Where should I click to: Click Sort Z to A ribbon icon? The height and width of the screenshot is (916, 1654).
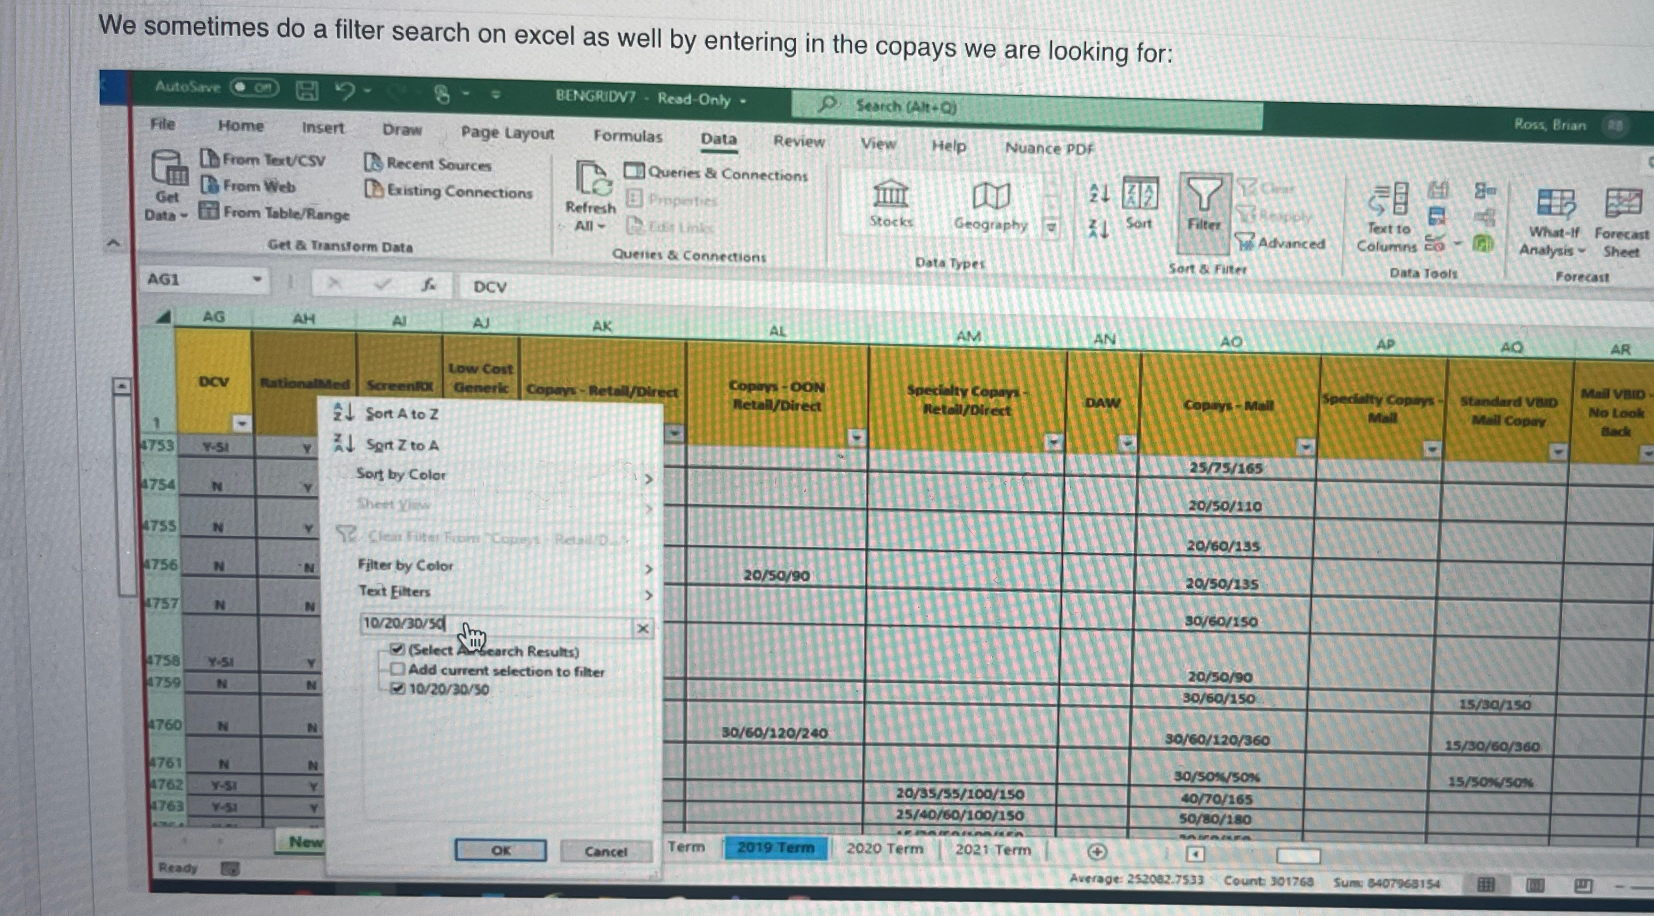tap(1099, 229)
